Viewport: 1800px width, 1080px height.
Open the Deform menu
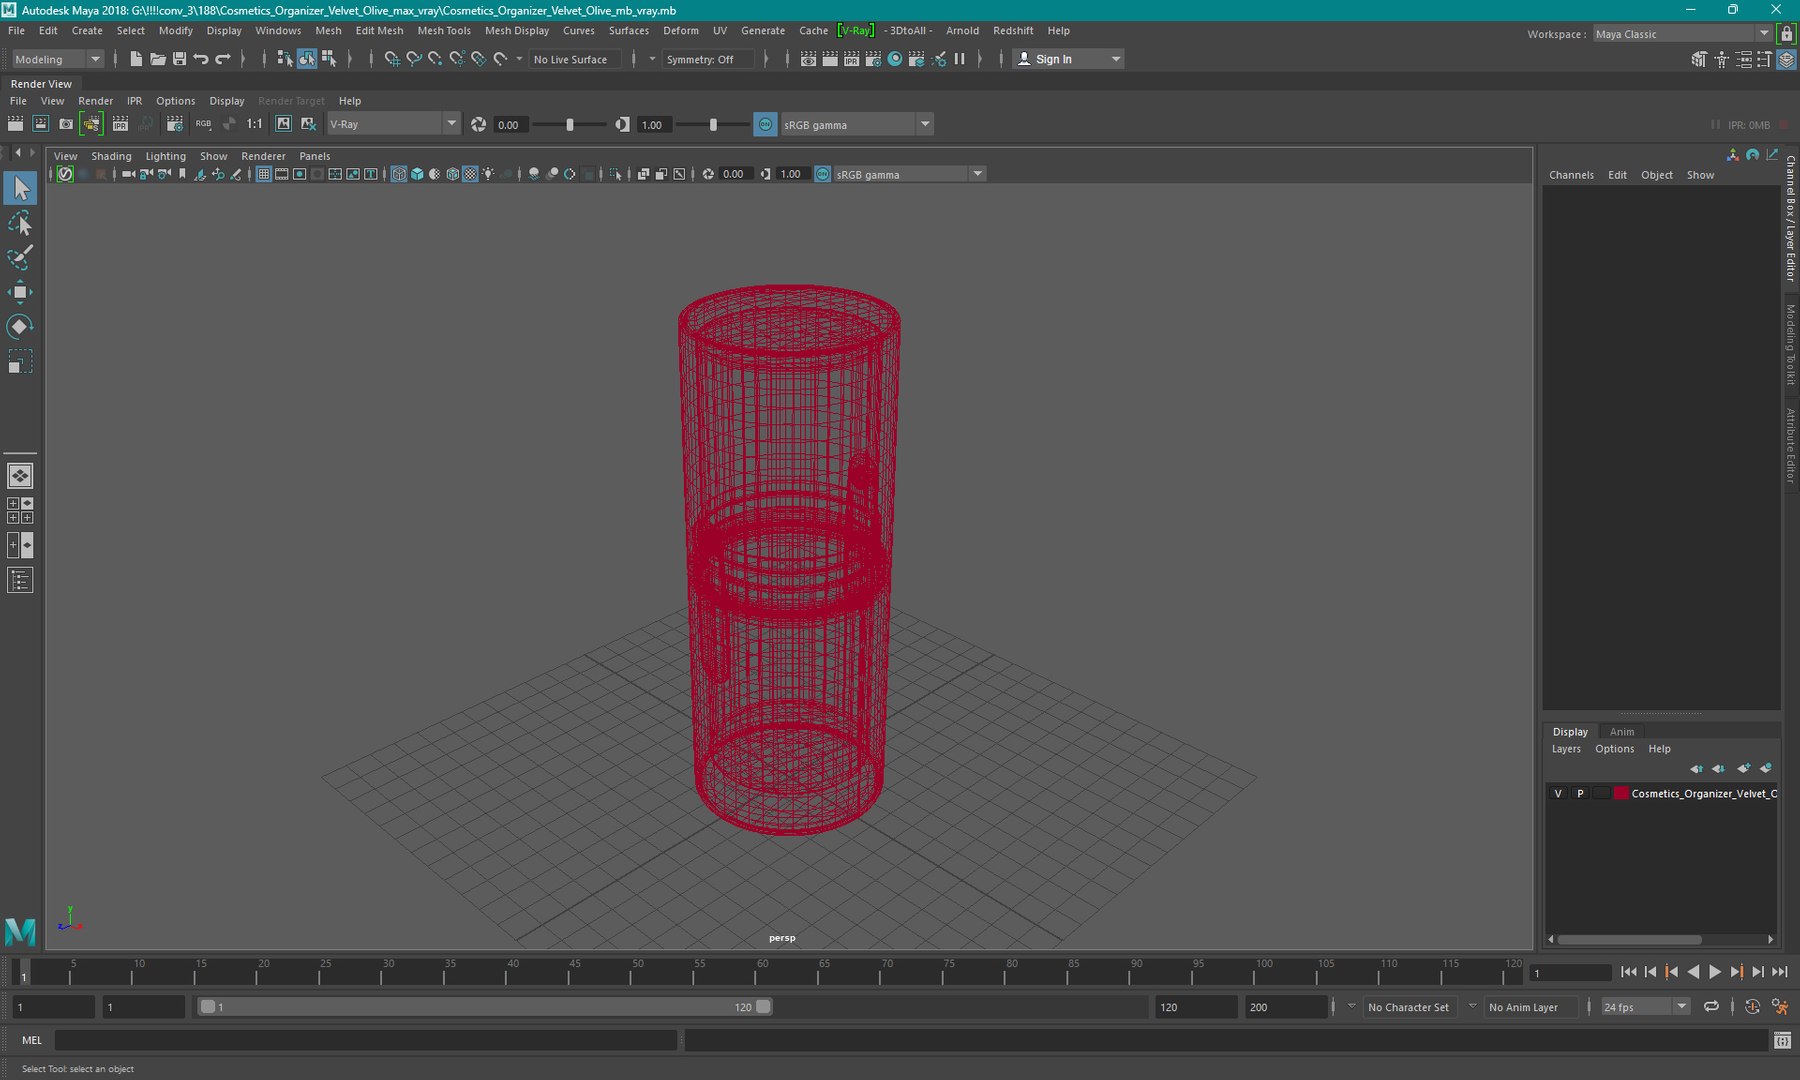[x=681, y=31]
